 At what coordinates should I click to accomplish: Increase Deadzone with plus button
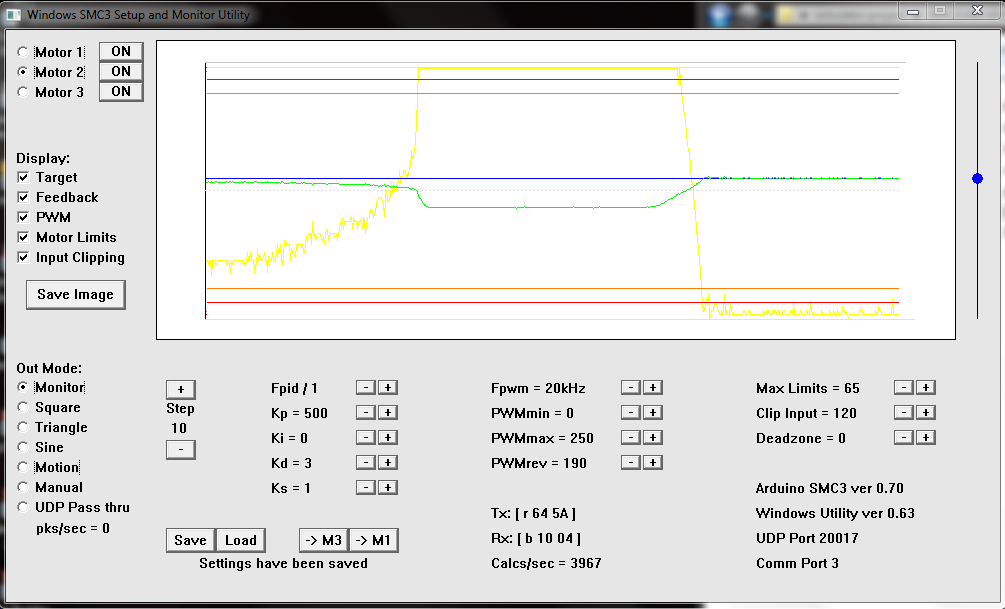(925, 437)
